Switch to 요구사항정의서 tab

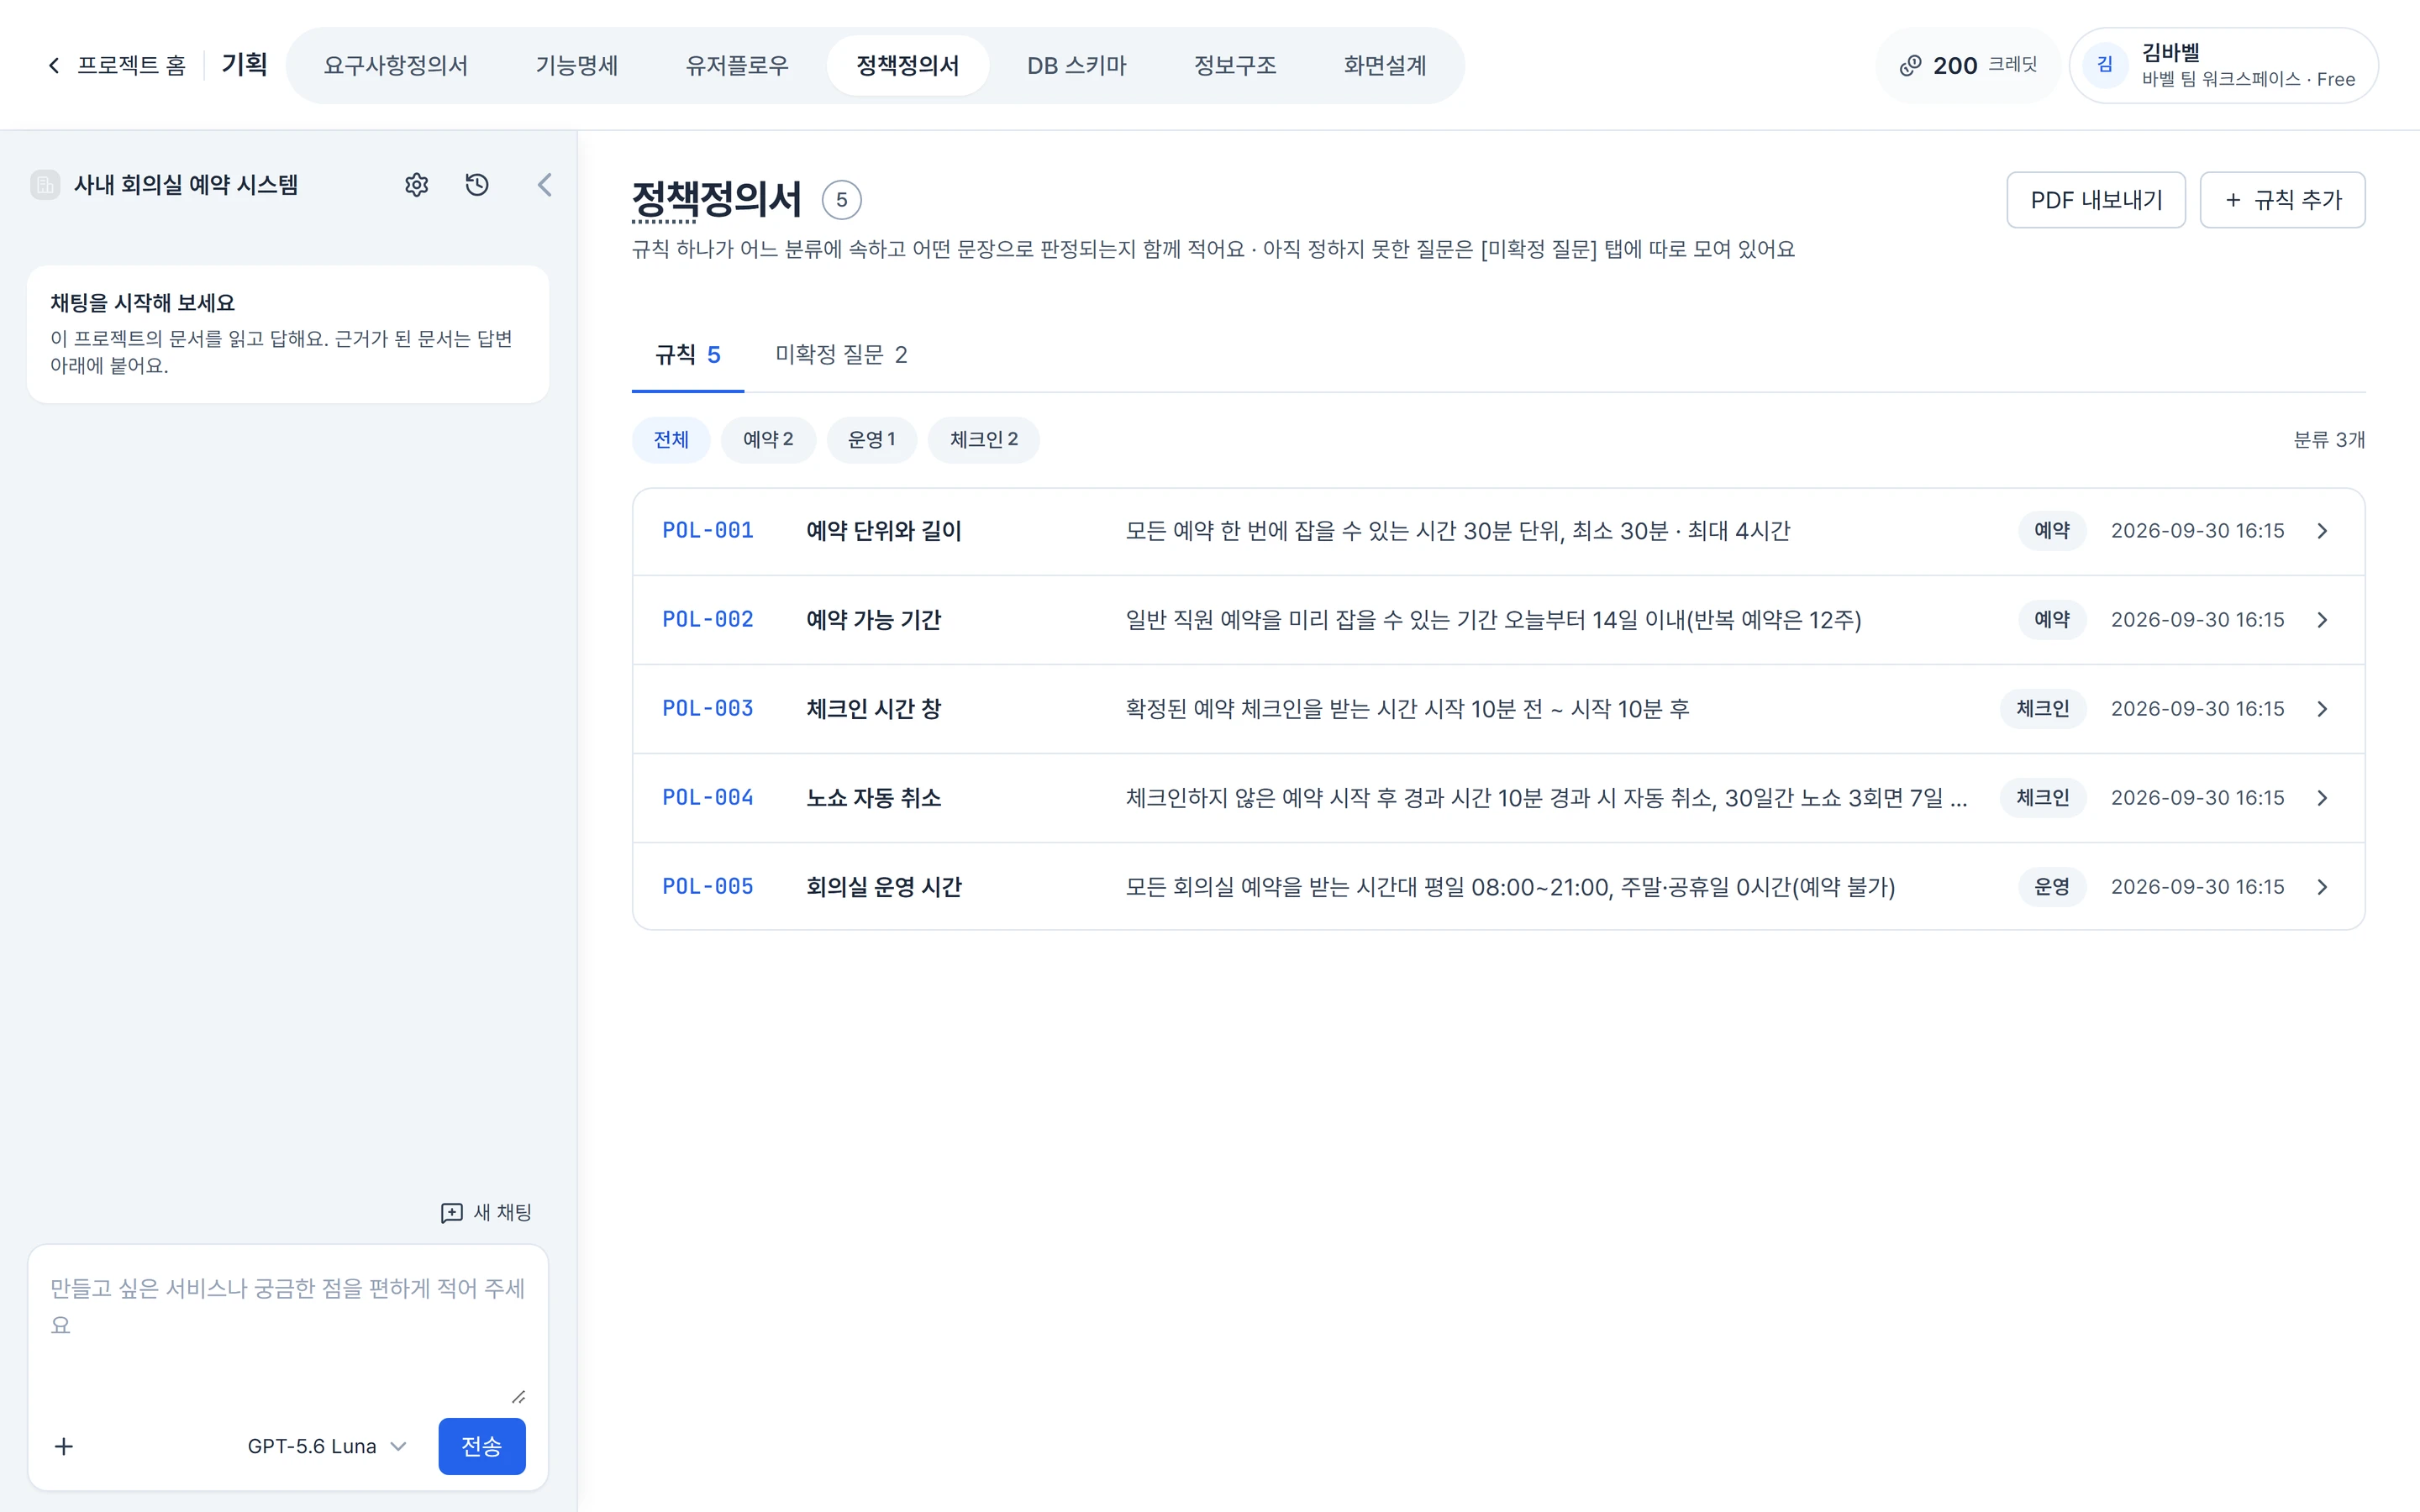tap(396, 66)
